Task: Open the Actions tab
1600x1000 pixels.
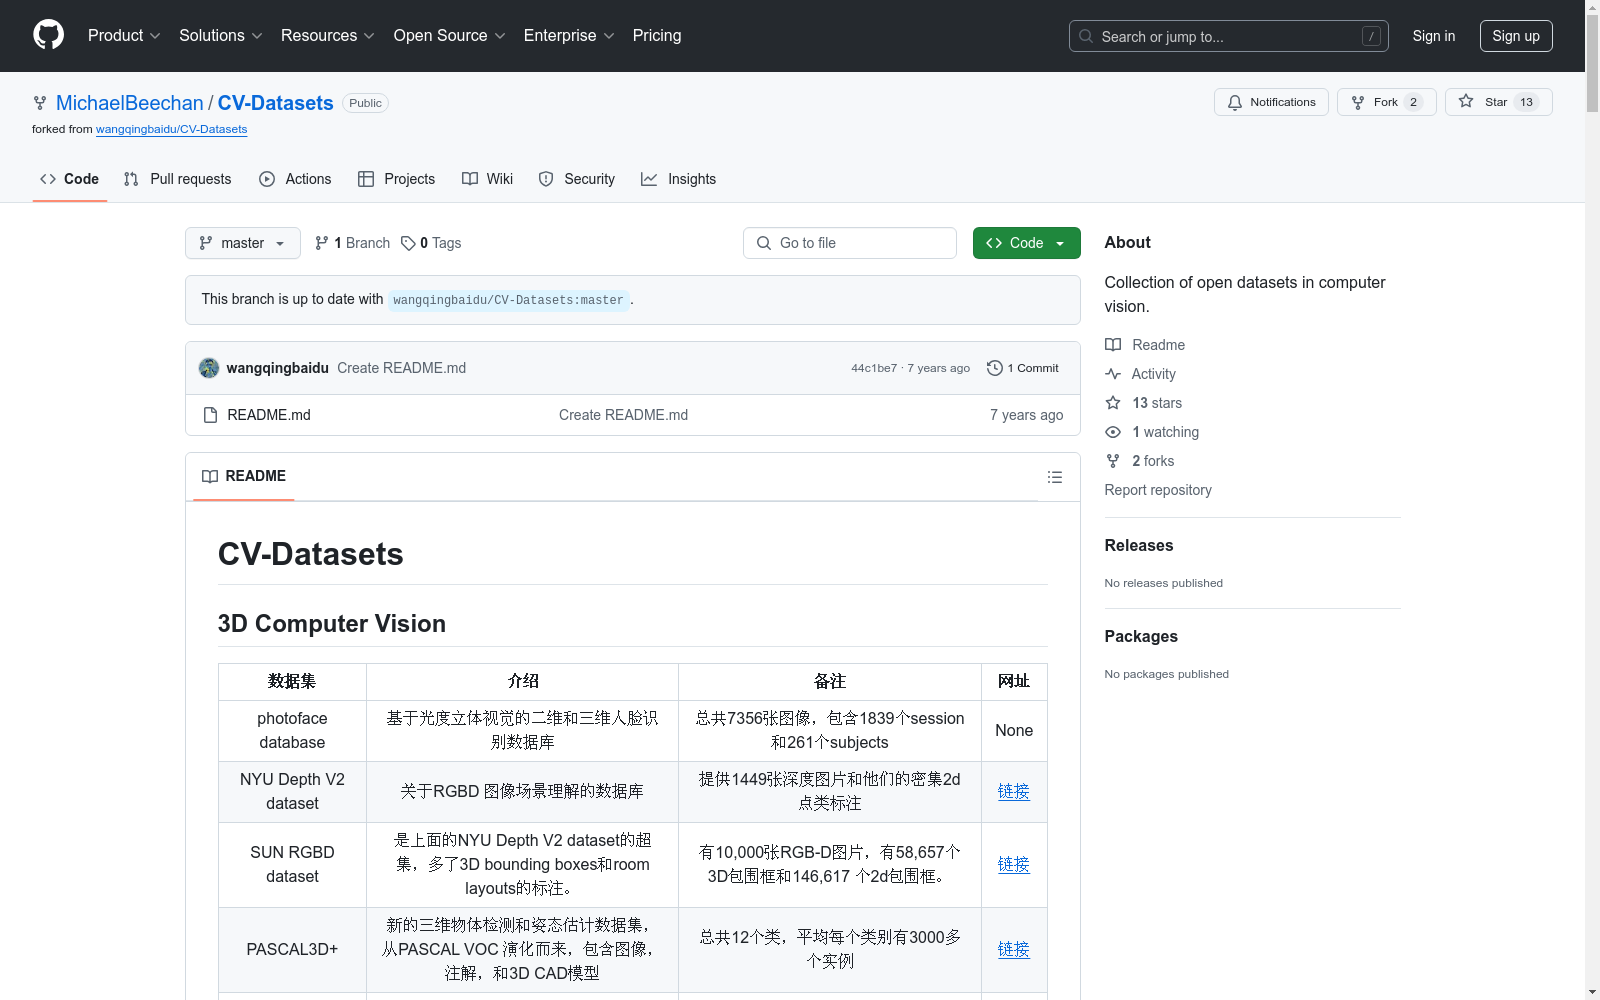Action: (295, 179)
